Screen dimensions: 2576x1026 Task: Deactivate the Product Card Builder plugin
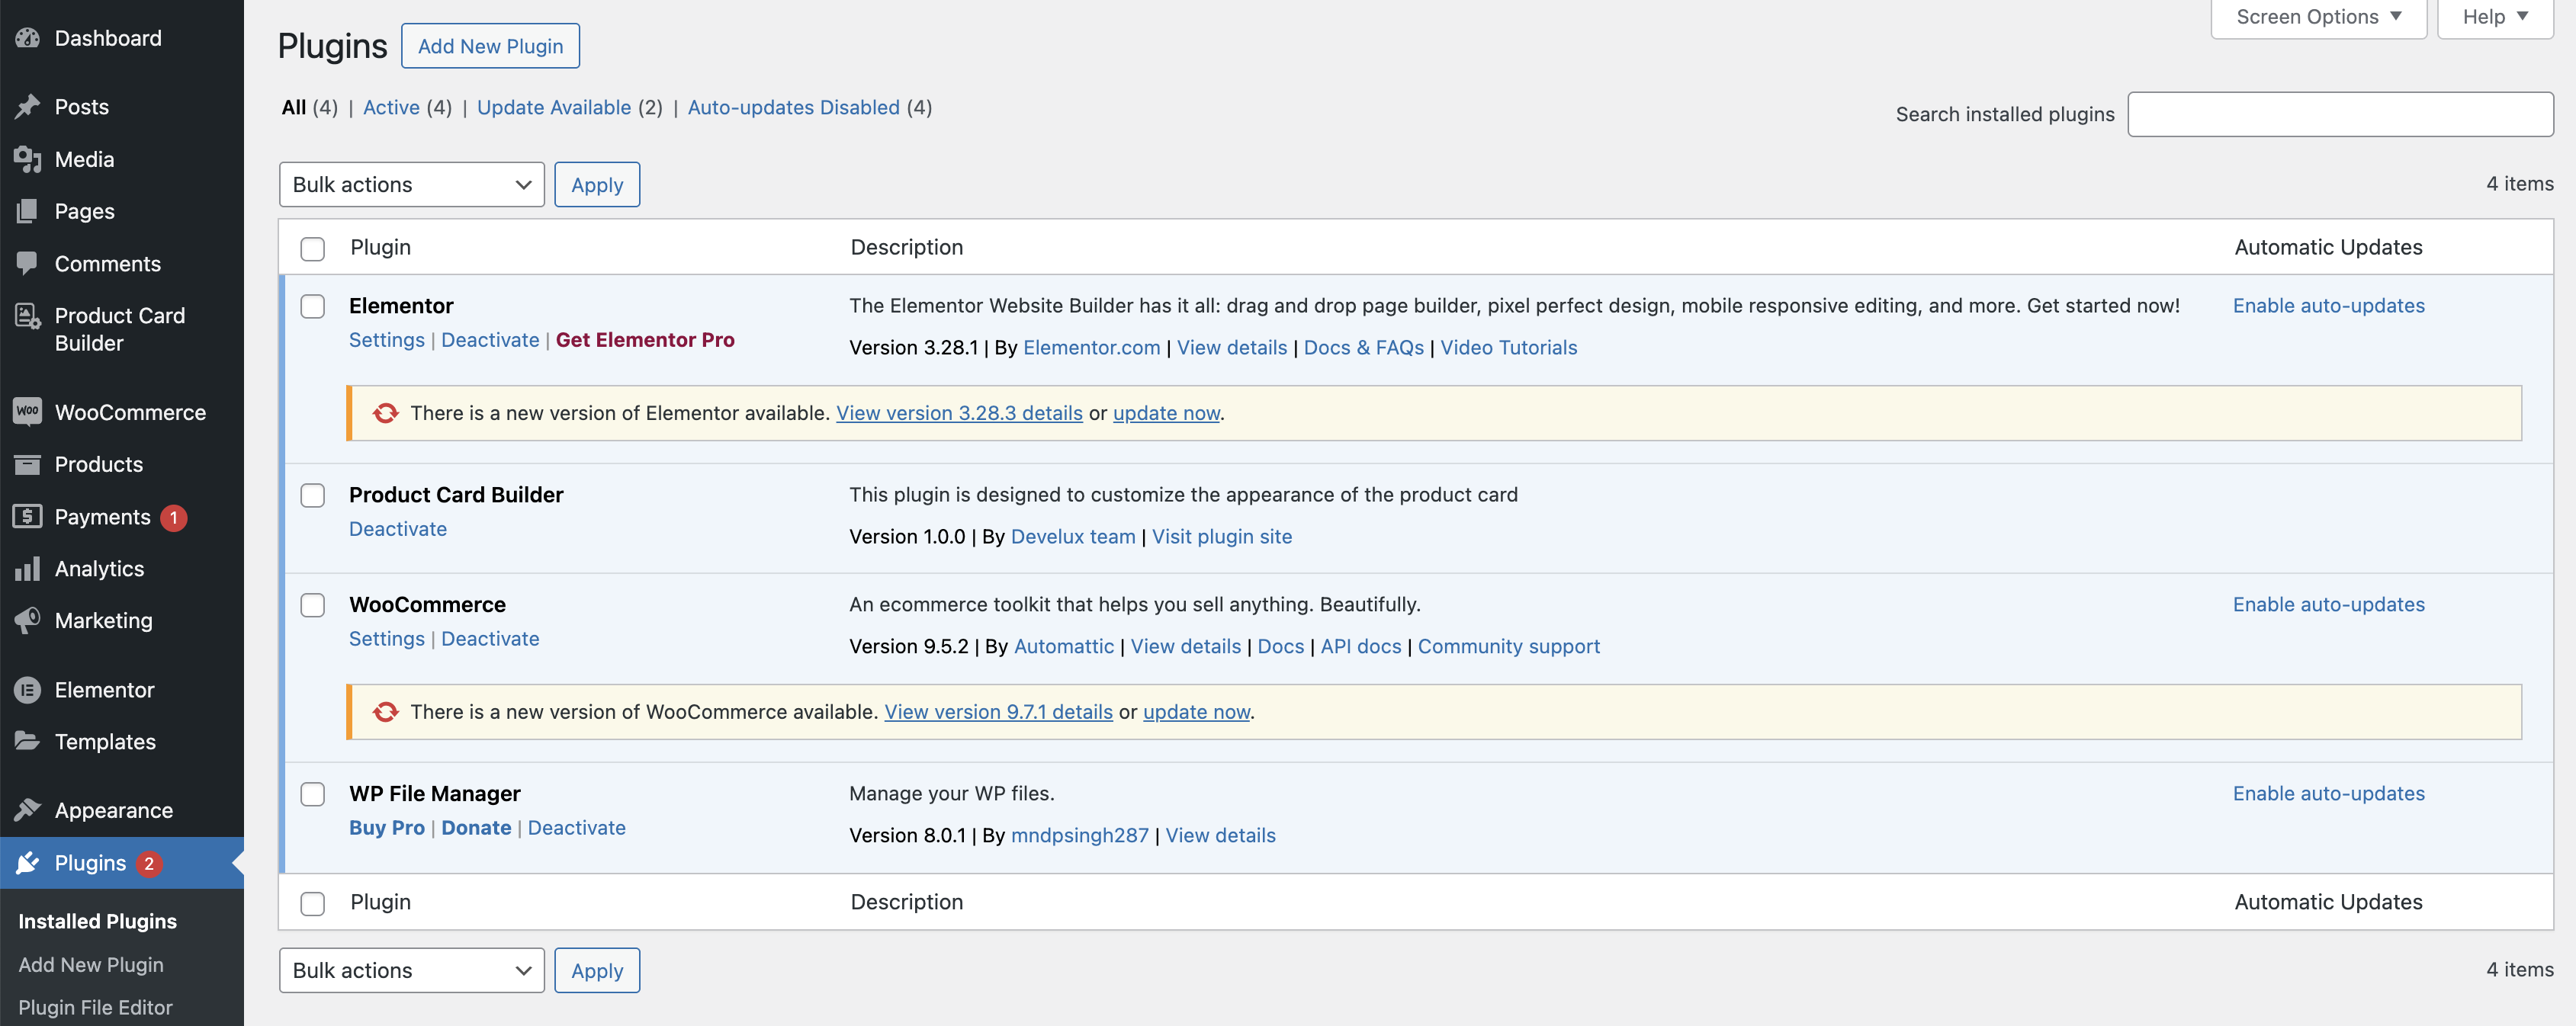(398, 529)
